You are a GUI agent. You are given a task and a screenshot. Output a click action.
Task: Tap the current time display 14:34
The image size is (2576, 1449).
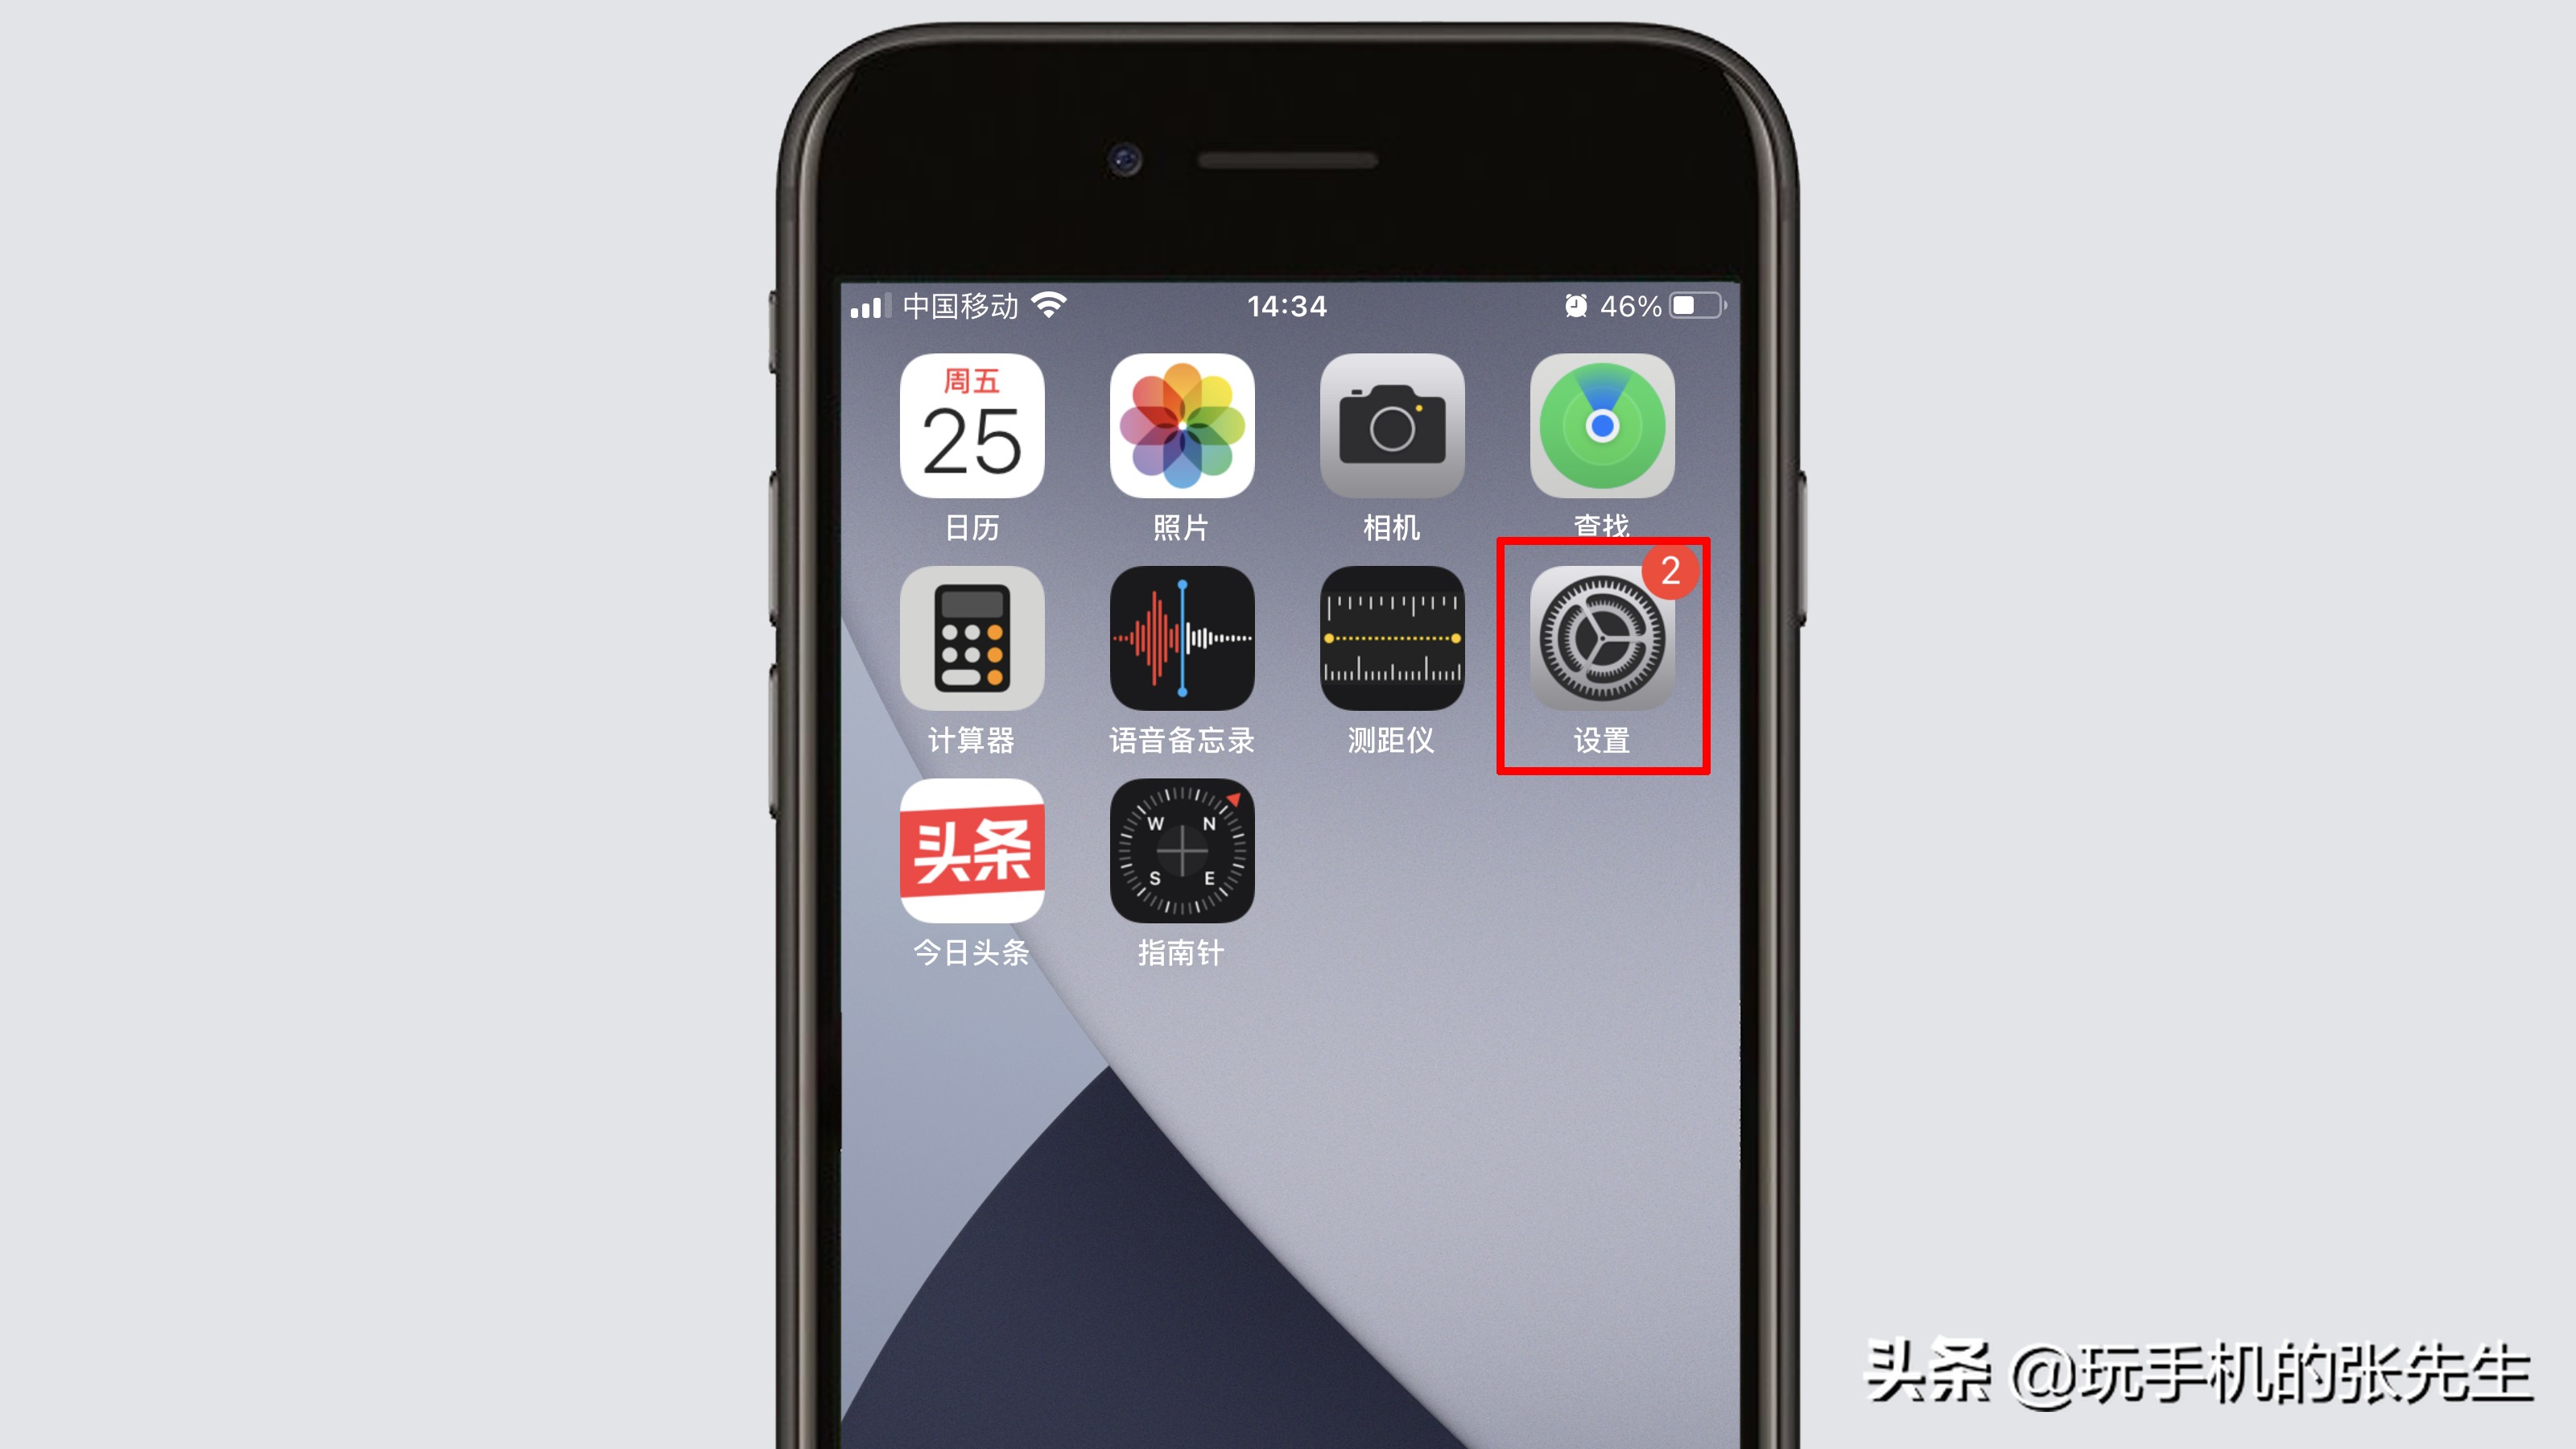pos(1286,306)
